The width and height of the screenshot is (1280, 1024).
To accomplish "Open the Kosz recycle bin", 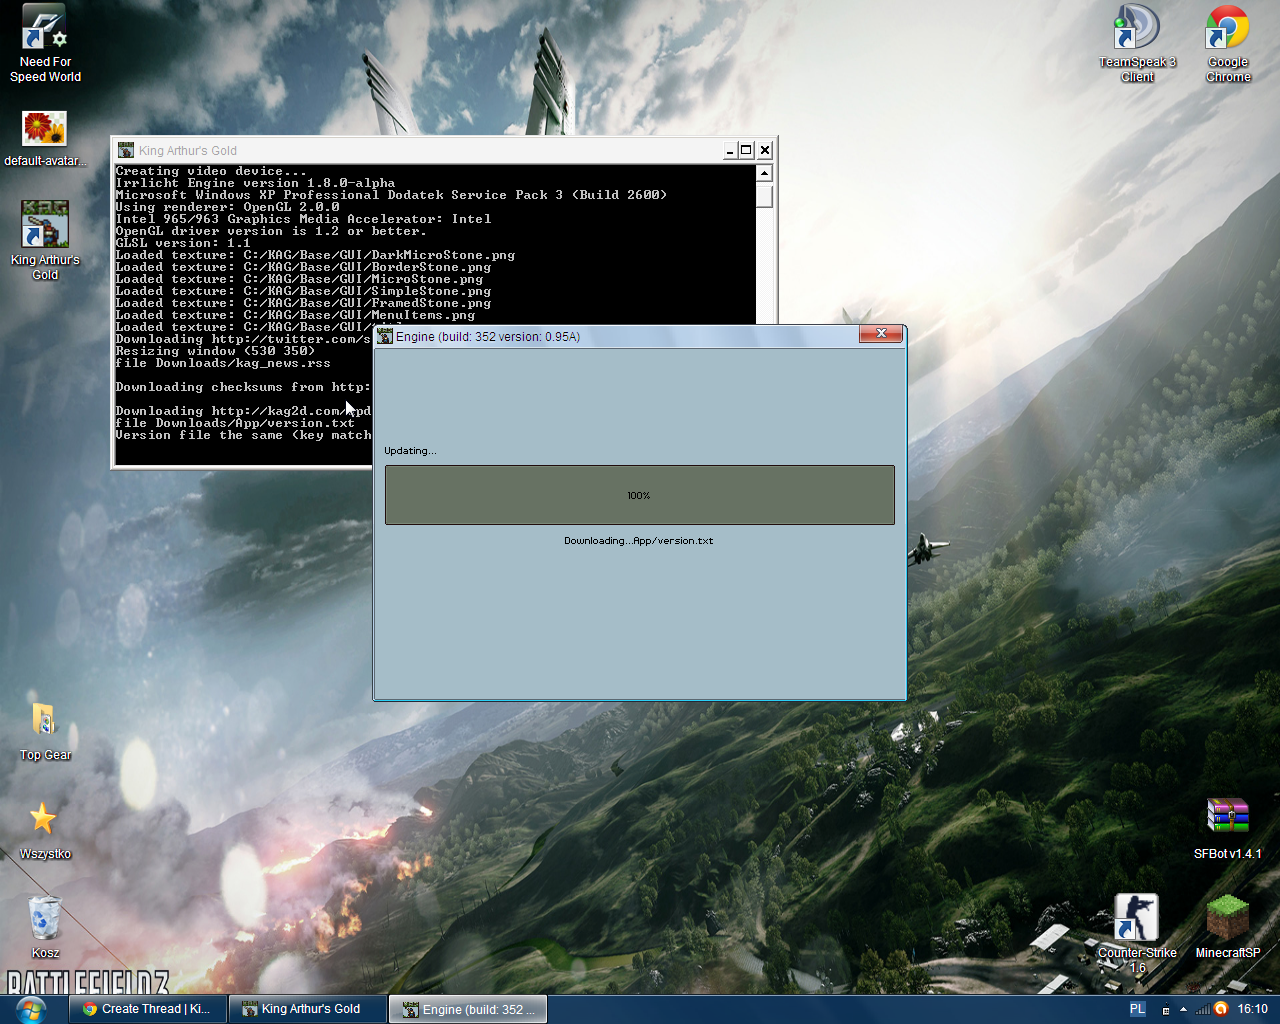I will (44, 927).
